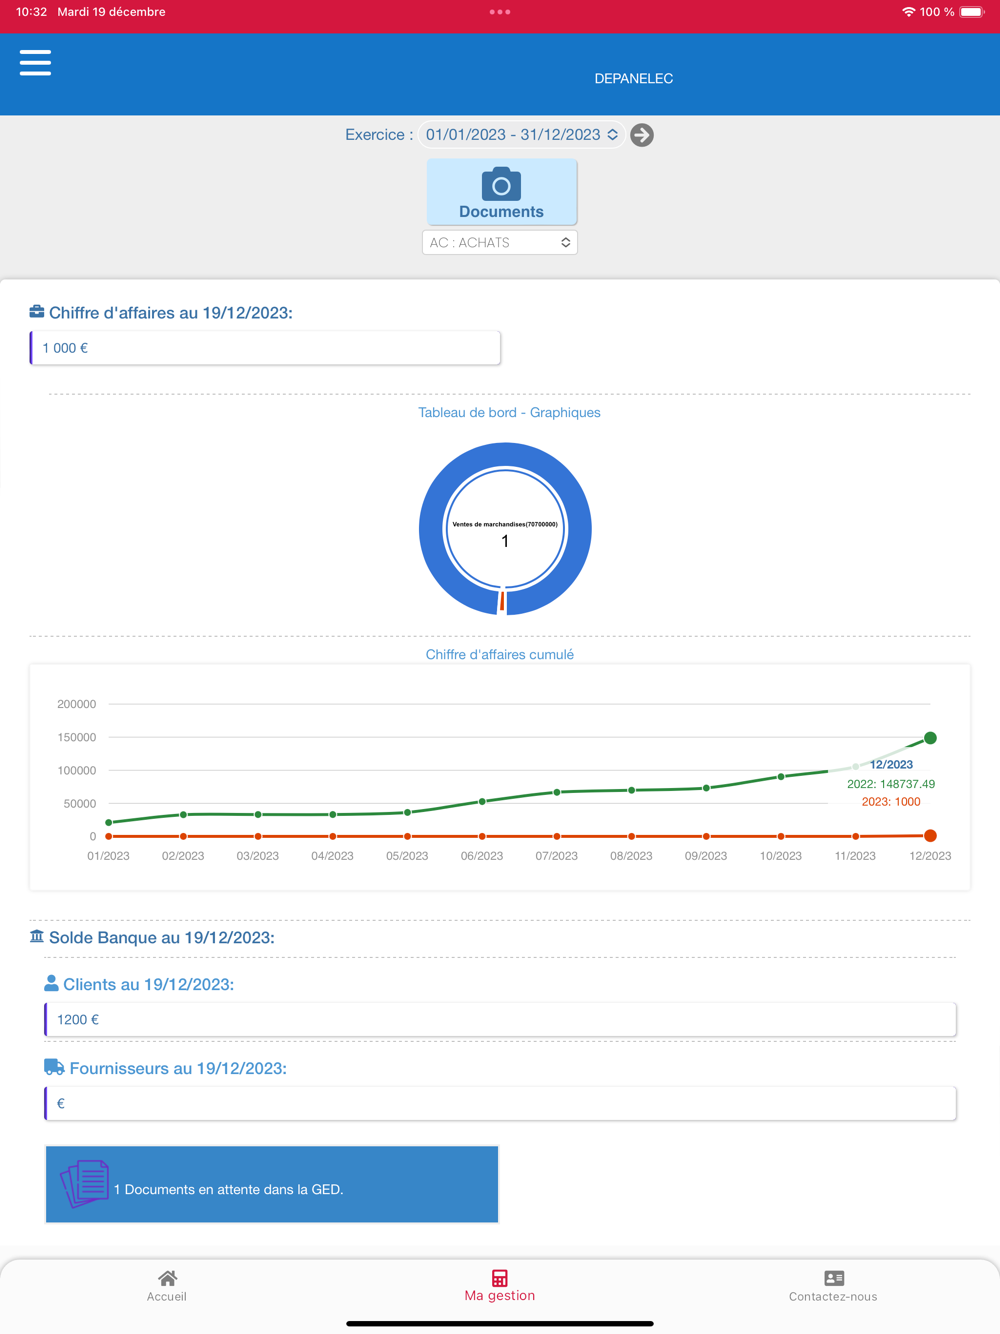Expand the AC : ACHATS dropdown
Viewport: 1000px width, 1334px height.
[x=500, y=243]
